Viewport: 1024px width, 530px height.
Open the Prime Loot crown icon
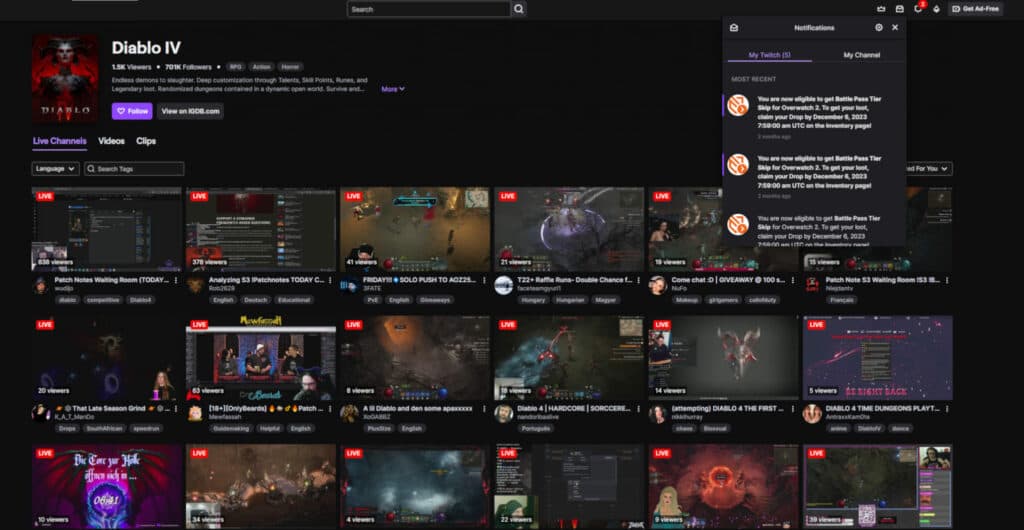click(x=881, y=9)
